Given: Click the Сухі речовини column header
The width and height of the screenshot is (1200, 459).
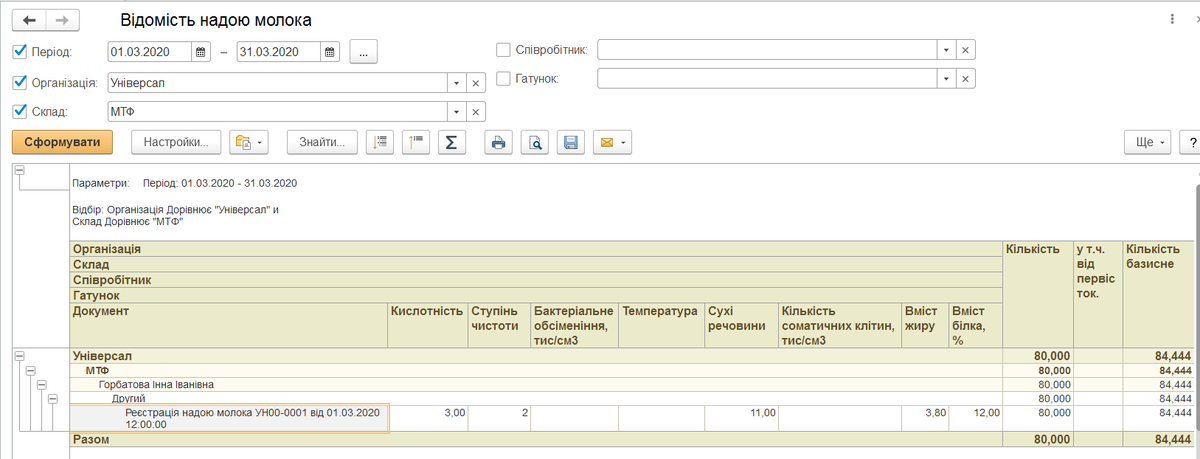Looking at the screenshot, I should coord(741,326).
